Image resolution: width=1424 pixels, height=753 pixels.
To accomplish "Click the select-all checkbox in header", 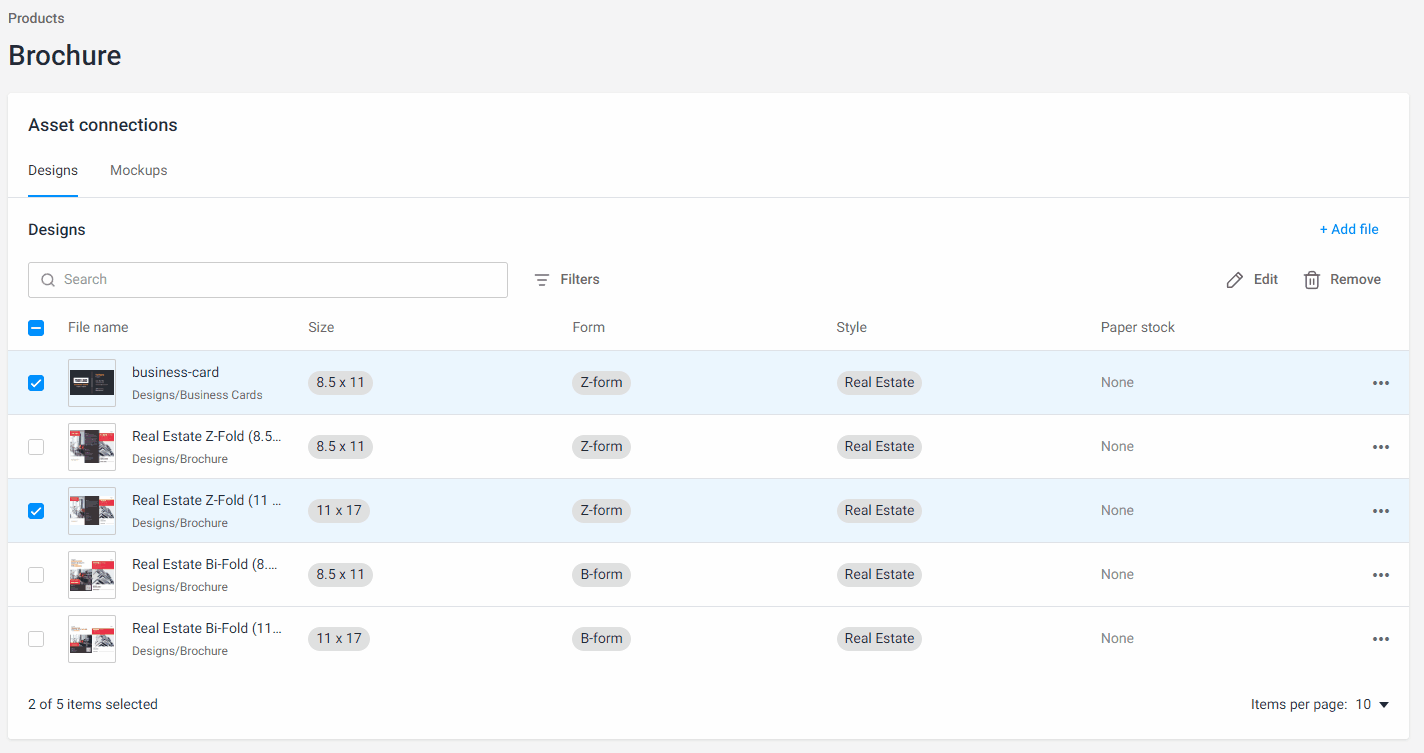I will (x=36, y=327).
